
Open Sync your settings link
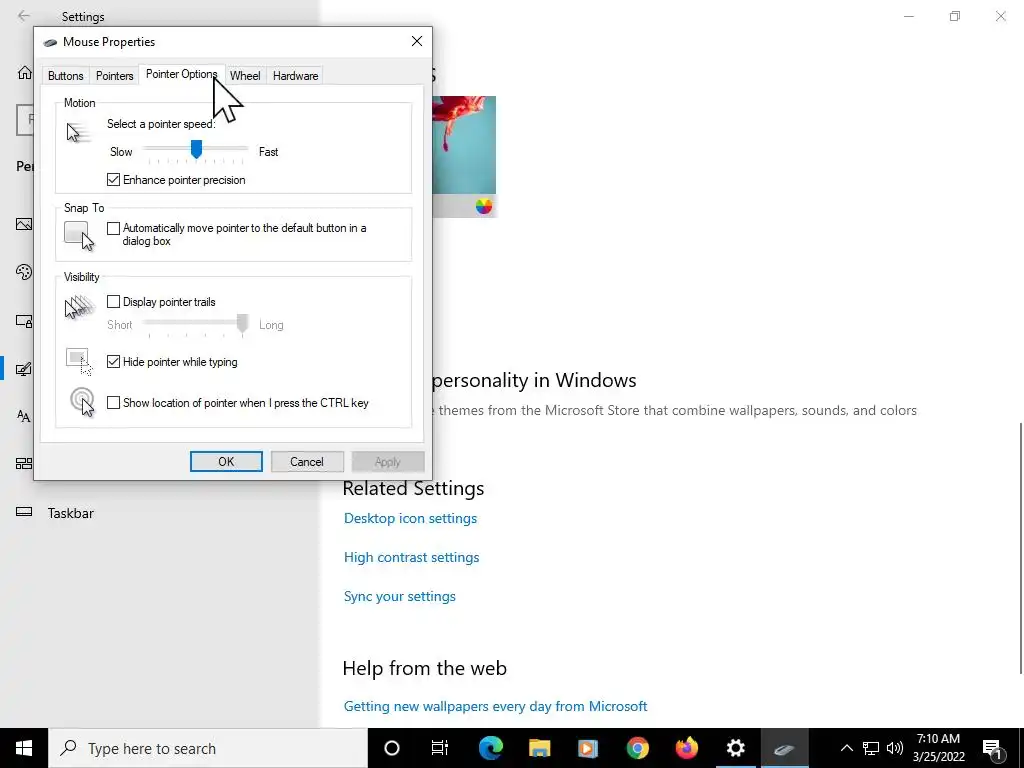(x=400, y=597)
